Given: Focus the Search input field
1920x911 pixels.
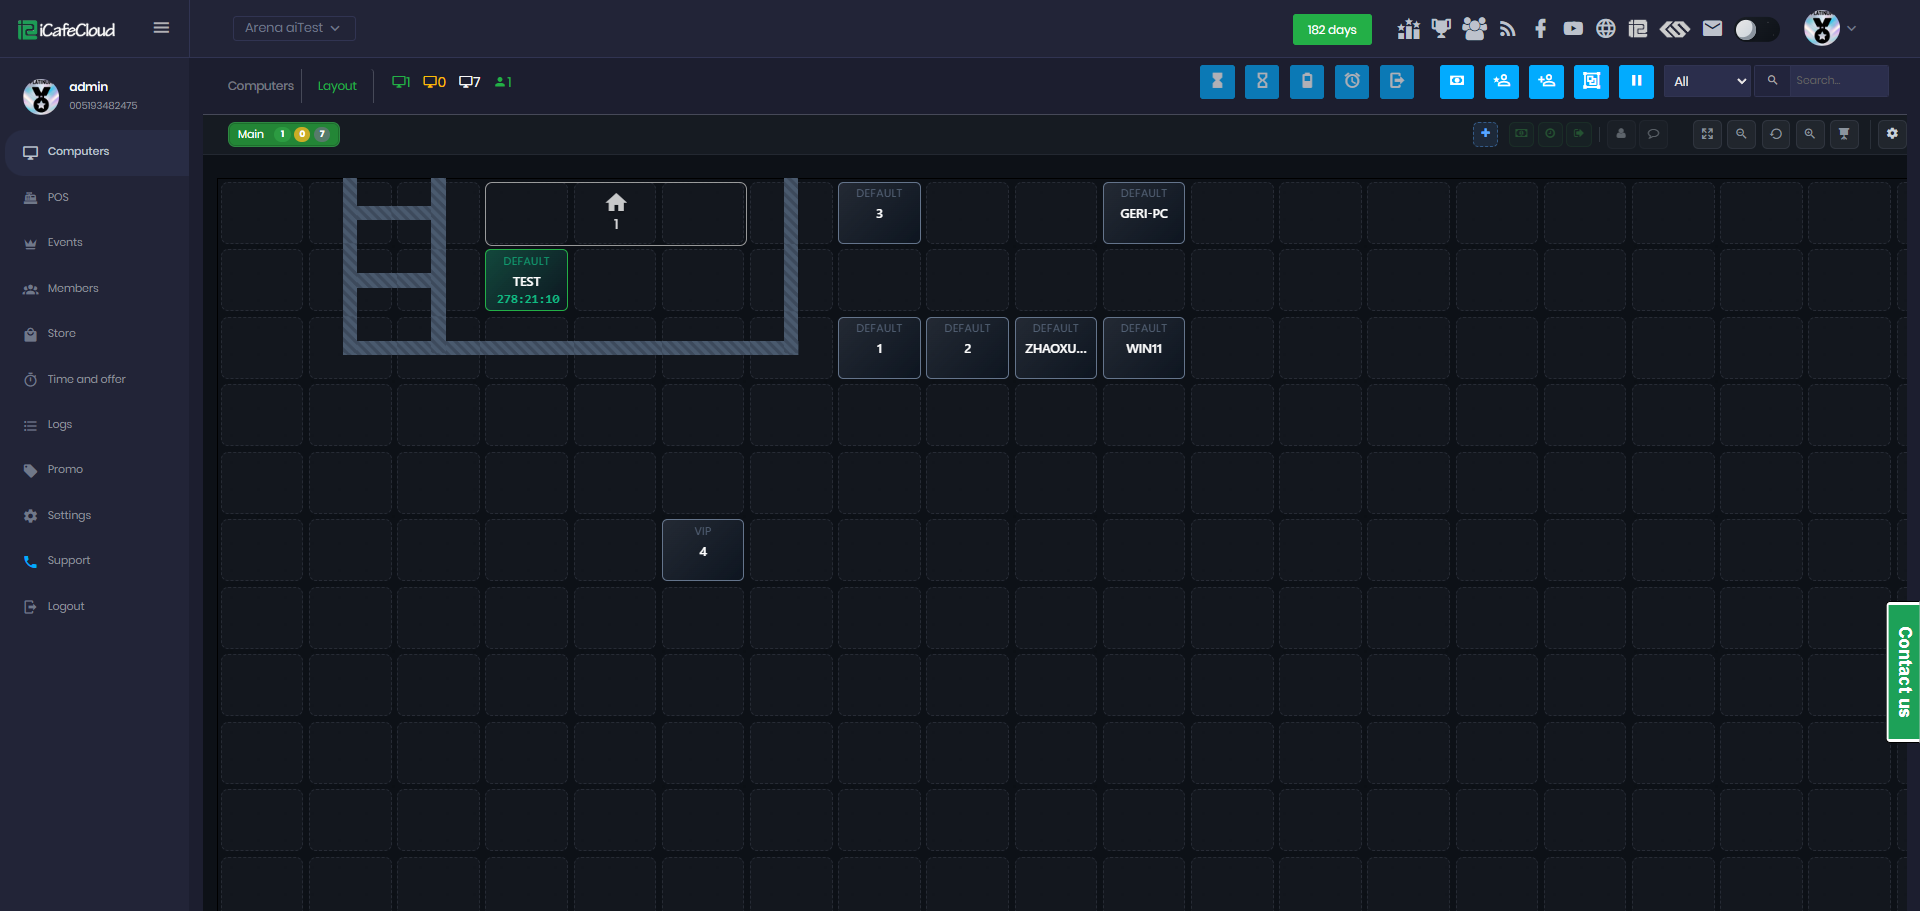Looking at the screenshot, I should coord(1838,81).
